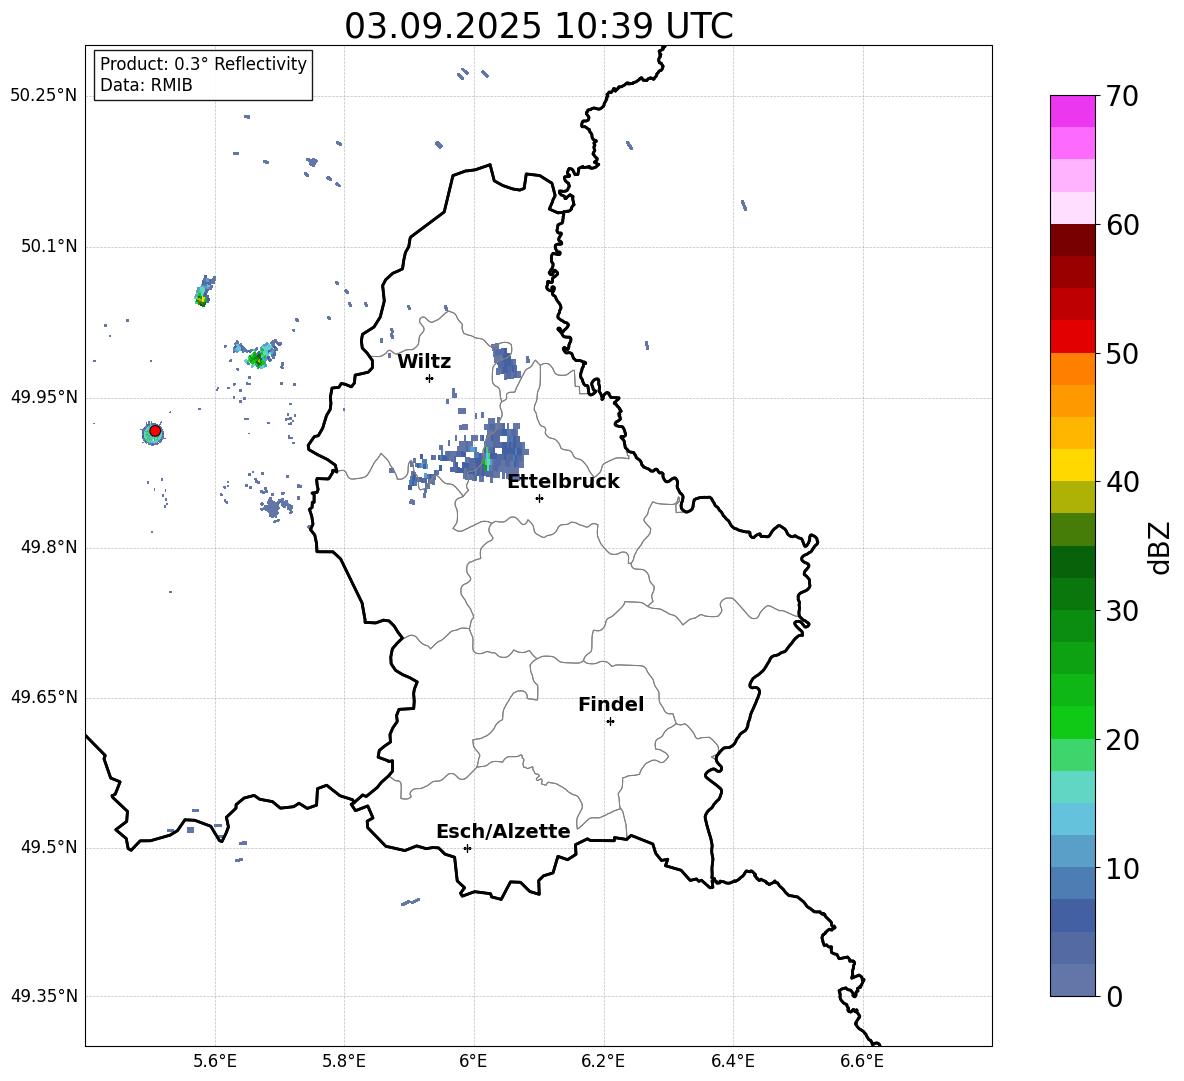
Task: Click the 50 tick label on colorbar
Action: click(1122, 354)
